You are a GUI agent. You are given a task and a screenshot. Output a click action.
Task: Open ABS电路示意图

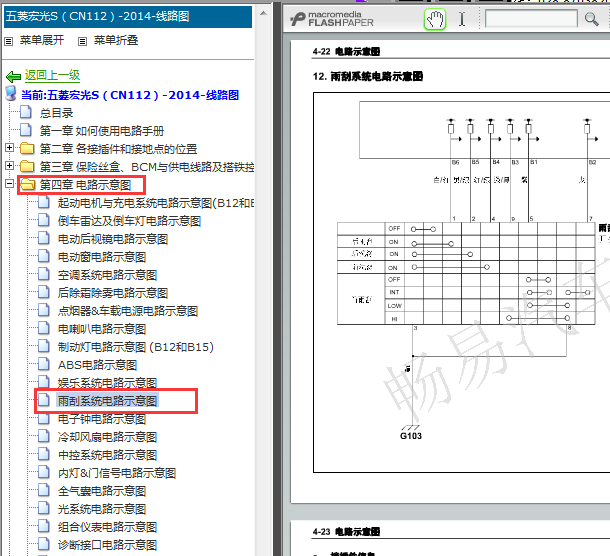(97, 365)
